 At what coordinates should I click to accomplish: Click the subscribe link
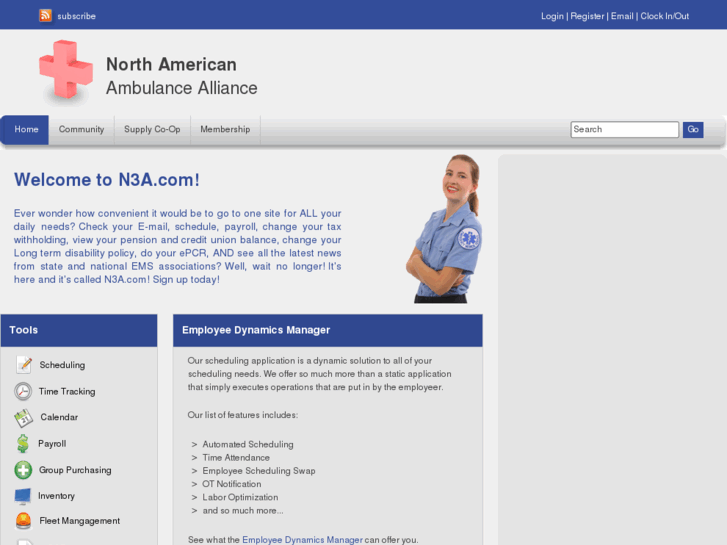(x=77, y=16)
